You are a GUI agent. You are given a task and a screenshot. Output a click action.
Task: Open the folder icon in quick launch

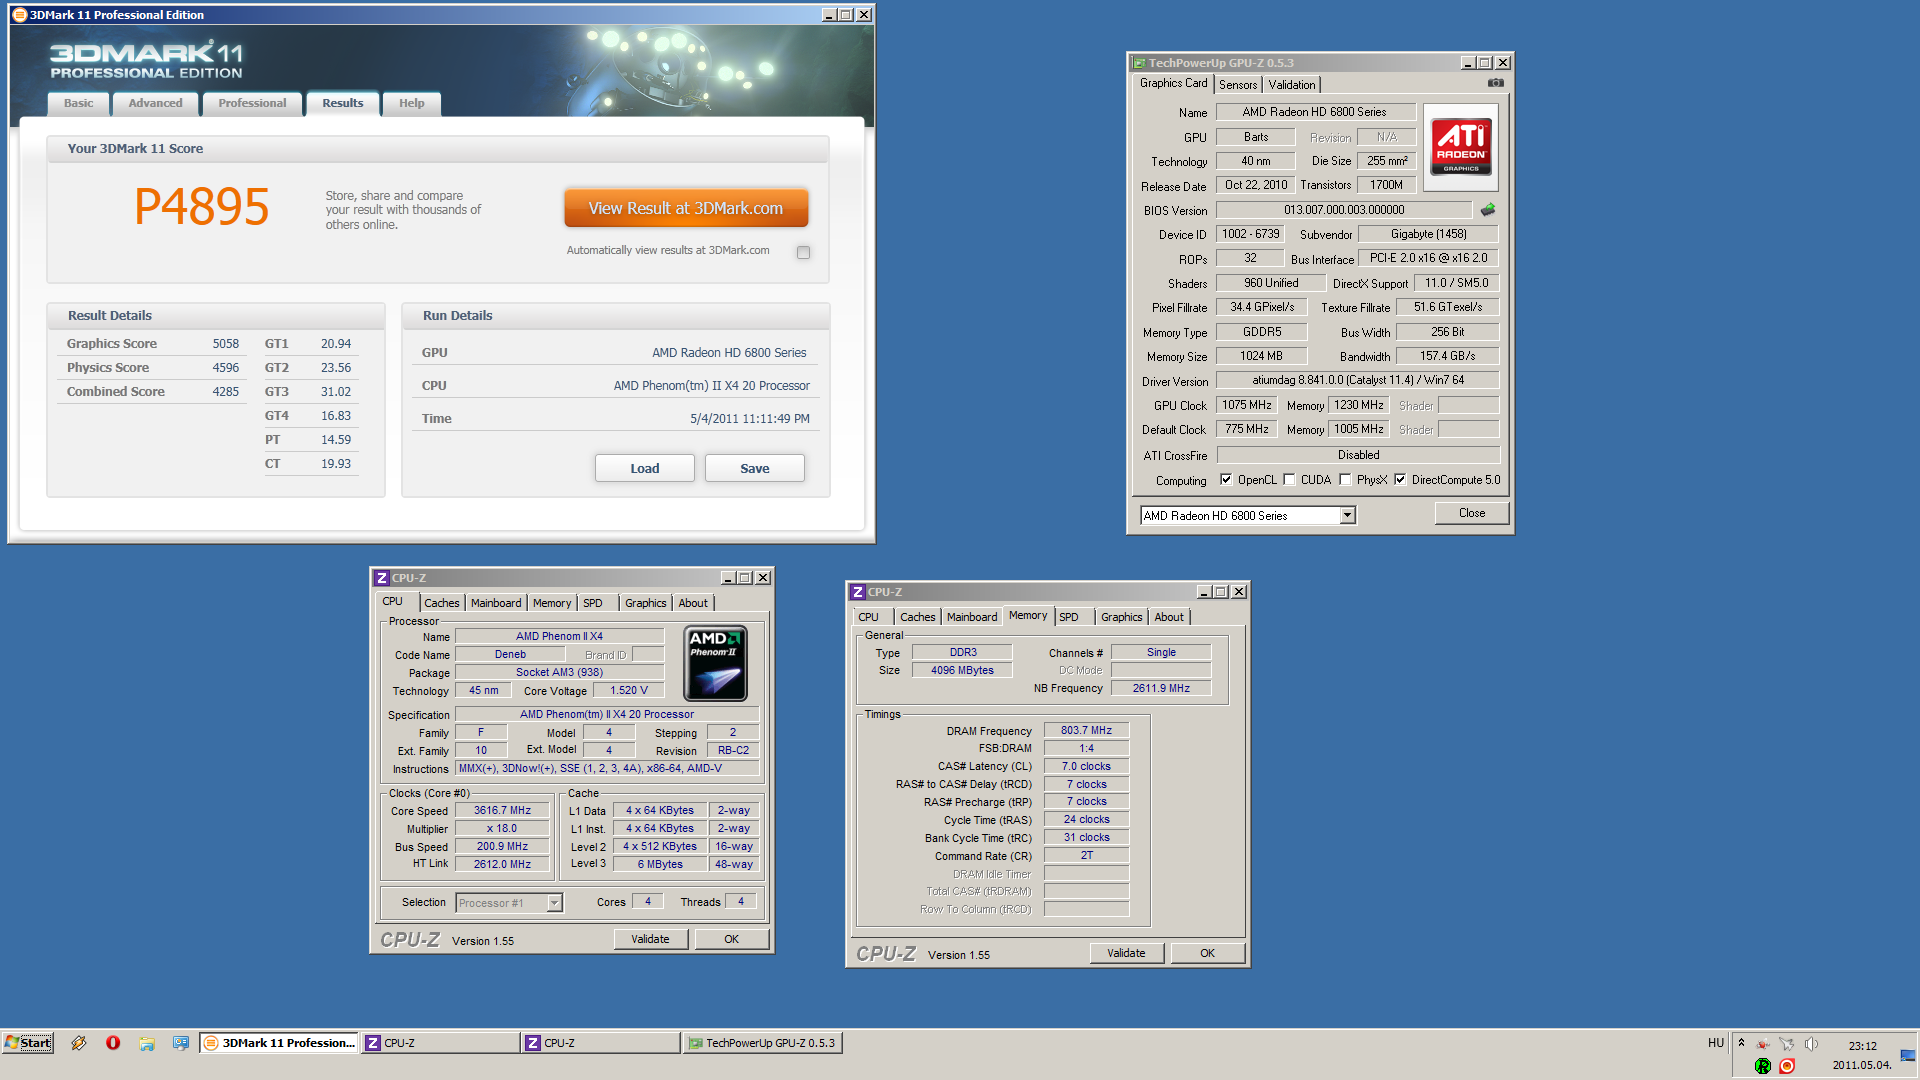147,1043
